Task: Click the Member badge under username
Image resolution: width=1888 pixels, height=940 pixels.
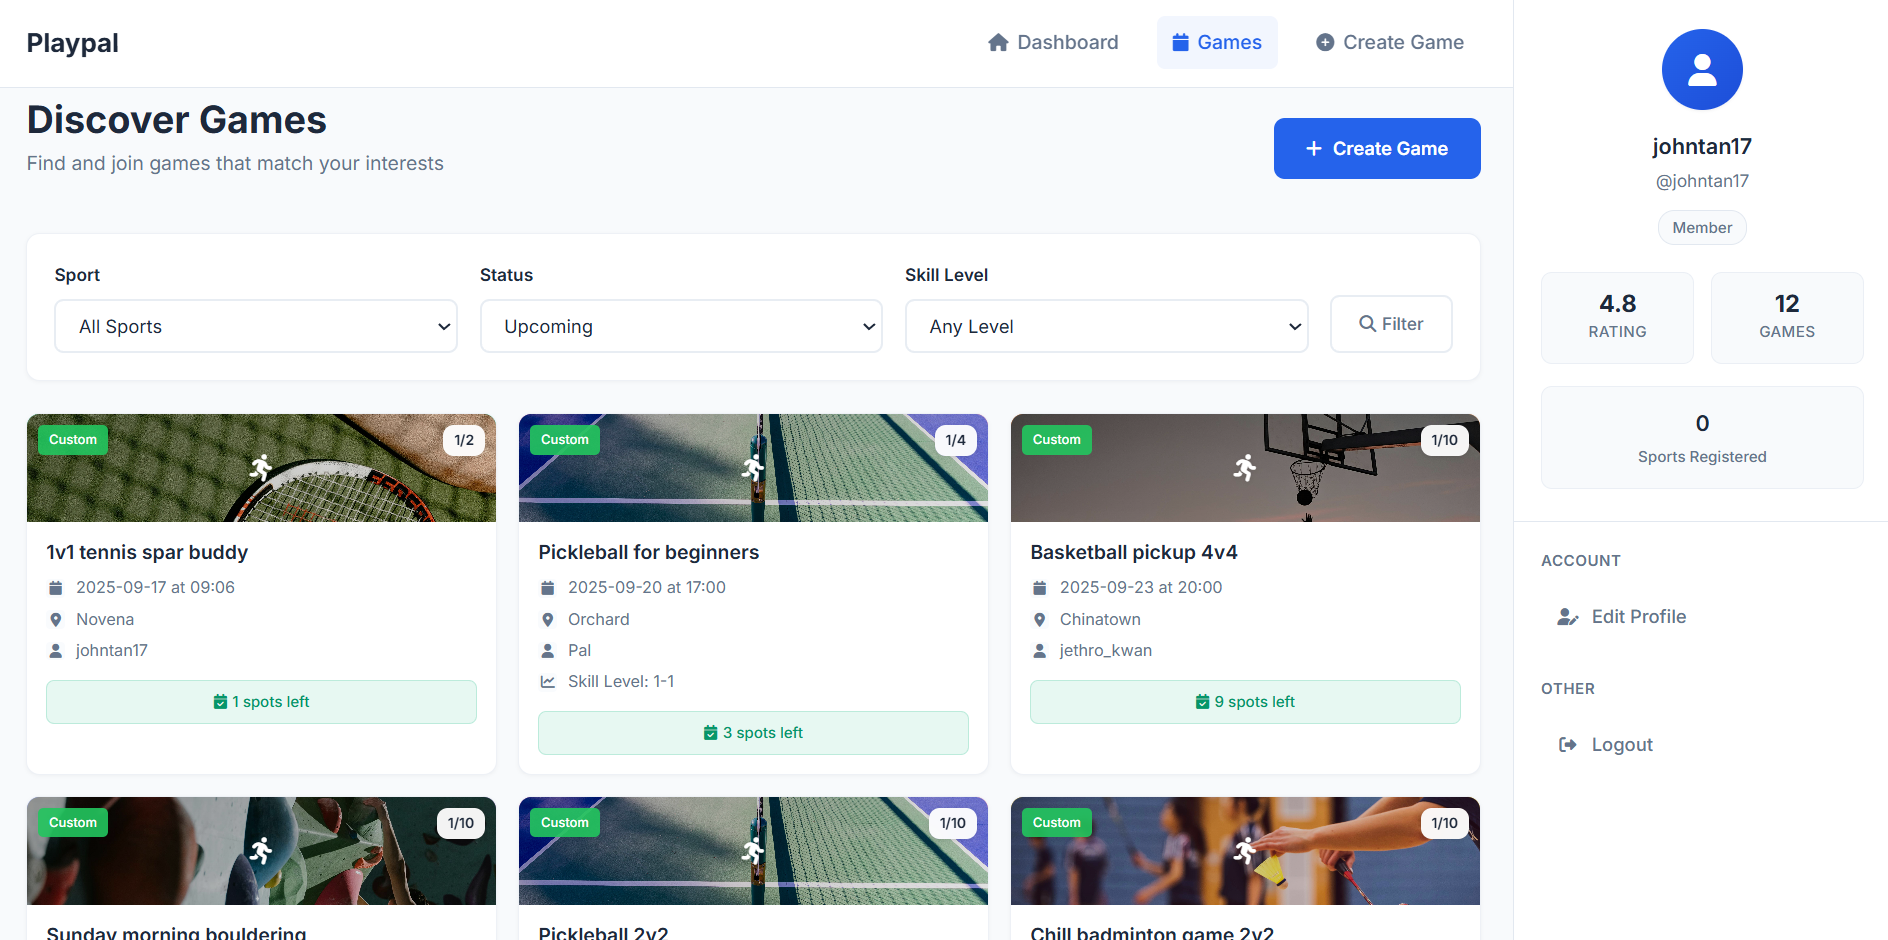Action: [x=1702, y=228]
